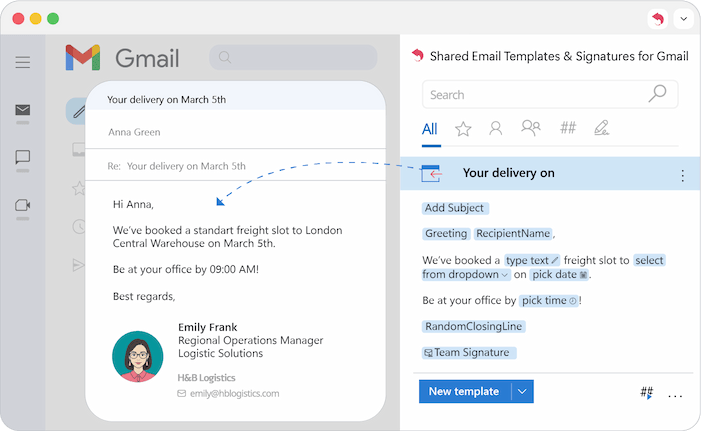701x431 pixels.
Task: Open the chevron dropdown in title bar
Action: pos(684,19)
